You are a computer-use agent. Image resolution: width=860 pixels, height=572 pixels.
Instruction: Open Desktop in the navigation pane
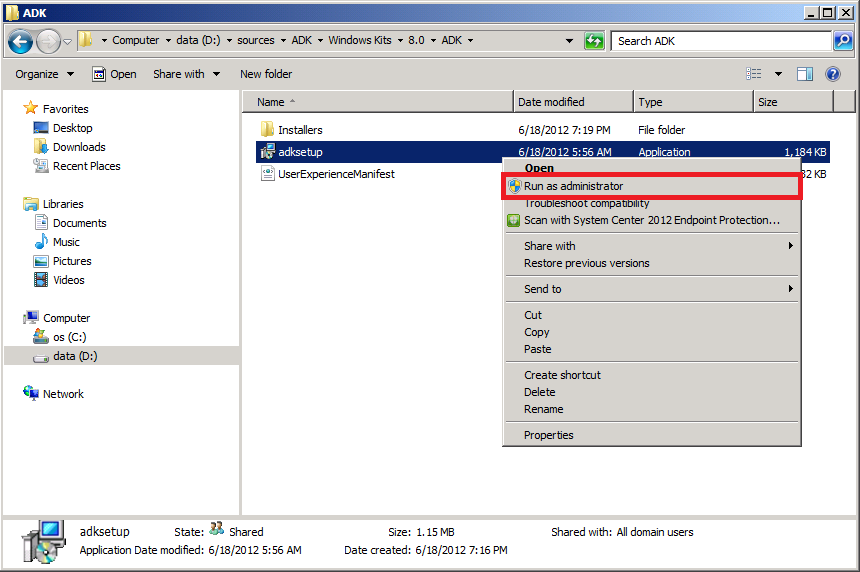pyautogui.click(x=72, y=128)
